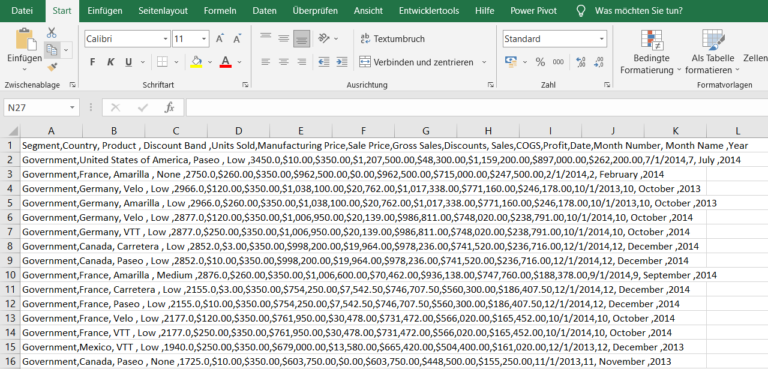Viewport: 768px width, 369px height.
Task: Click the Einfügen paste clipboard icon
Action: [26, 39]
